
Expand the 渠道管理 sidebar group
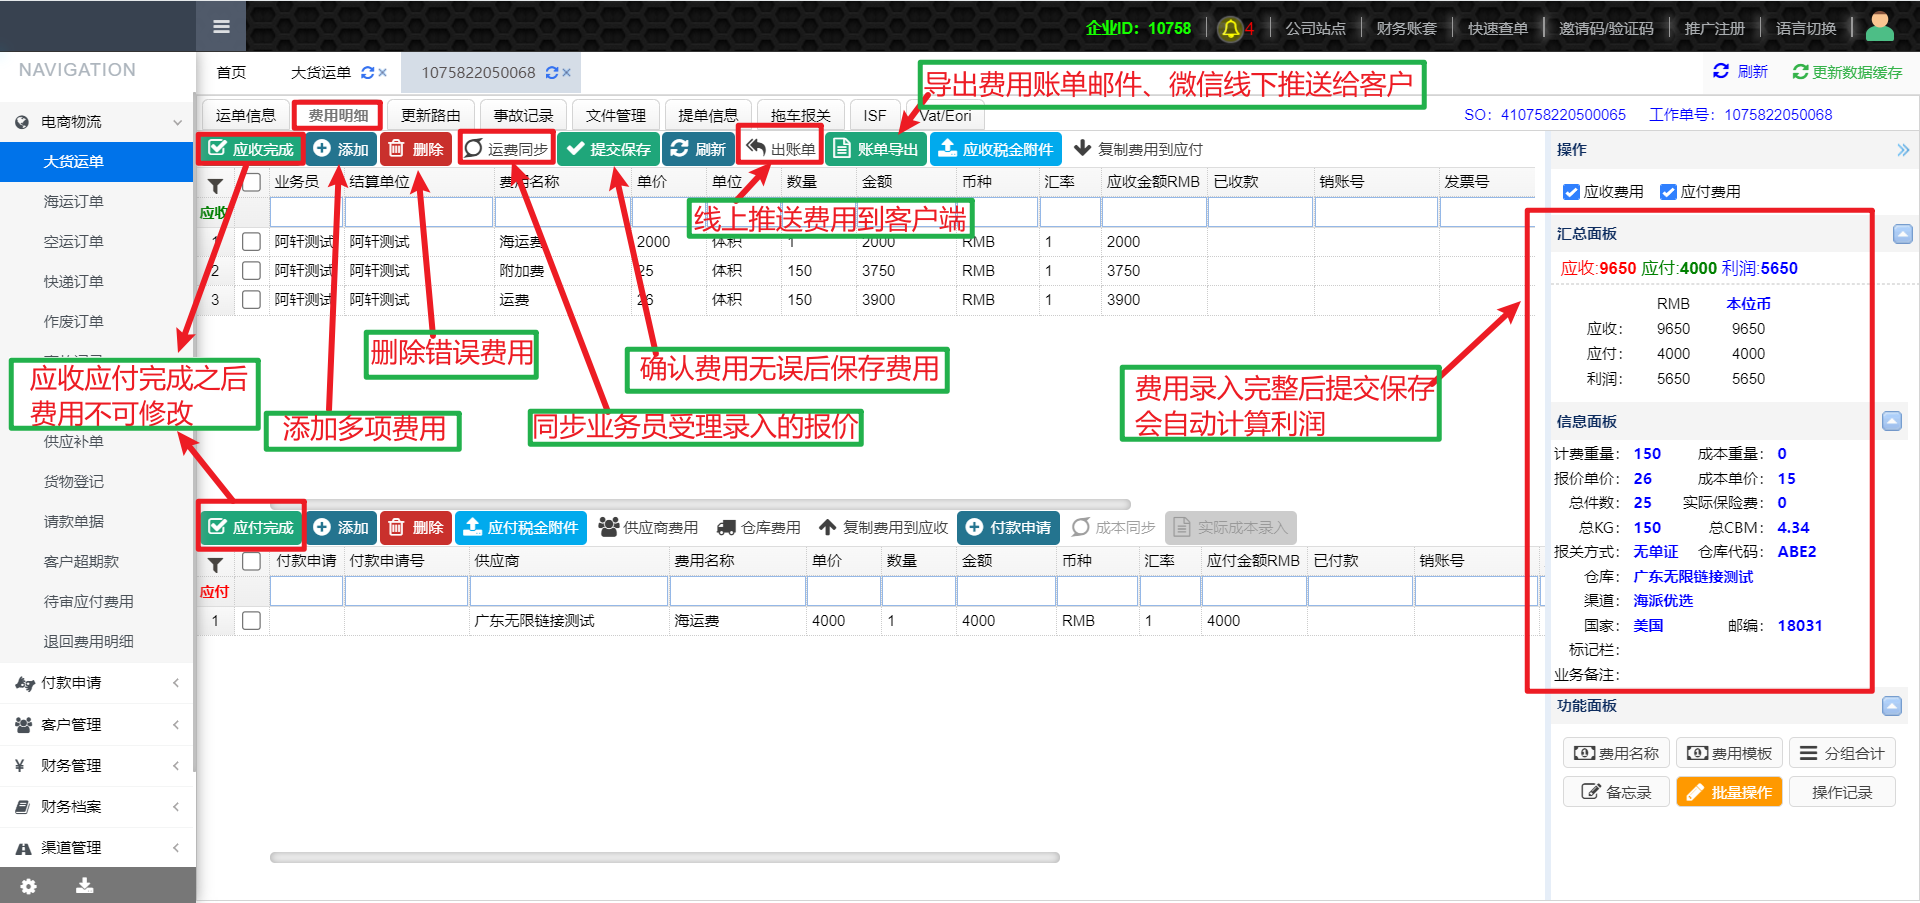[x=96, y=847]
